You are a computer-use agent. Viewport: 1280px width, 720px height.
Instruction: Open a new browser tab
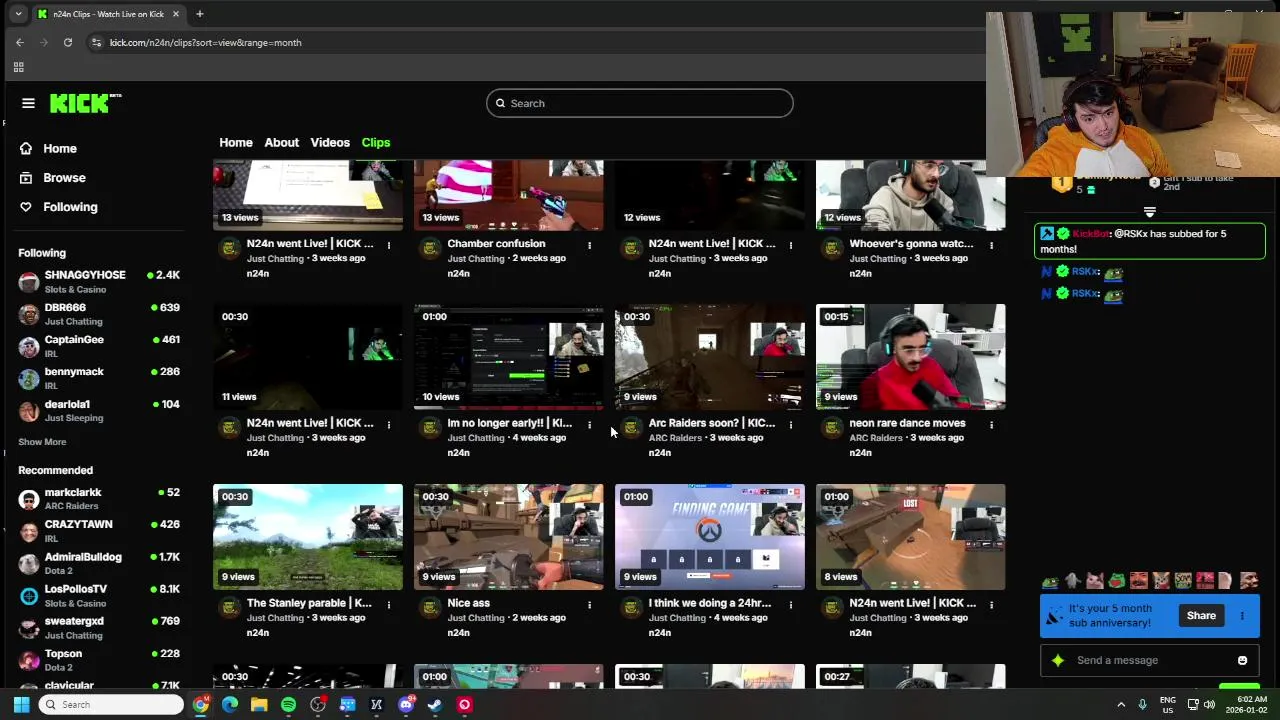pos(199,14)
